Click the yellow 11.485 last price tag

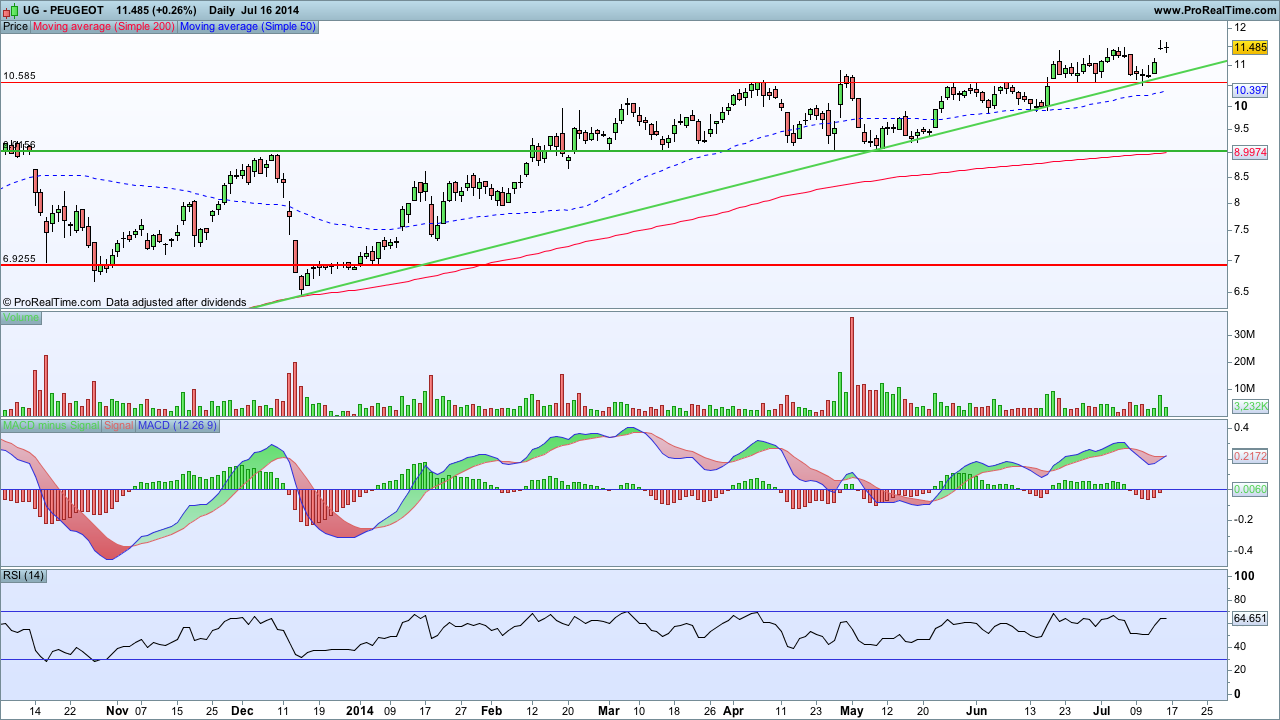click(1250, 47)
